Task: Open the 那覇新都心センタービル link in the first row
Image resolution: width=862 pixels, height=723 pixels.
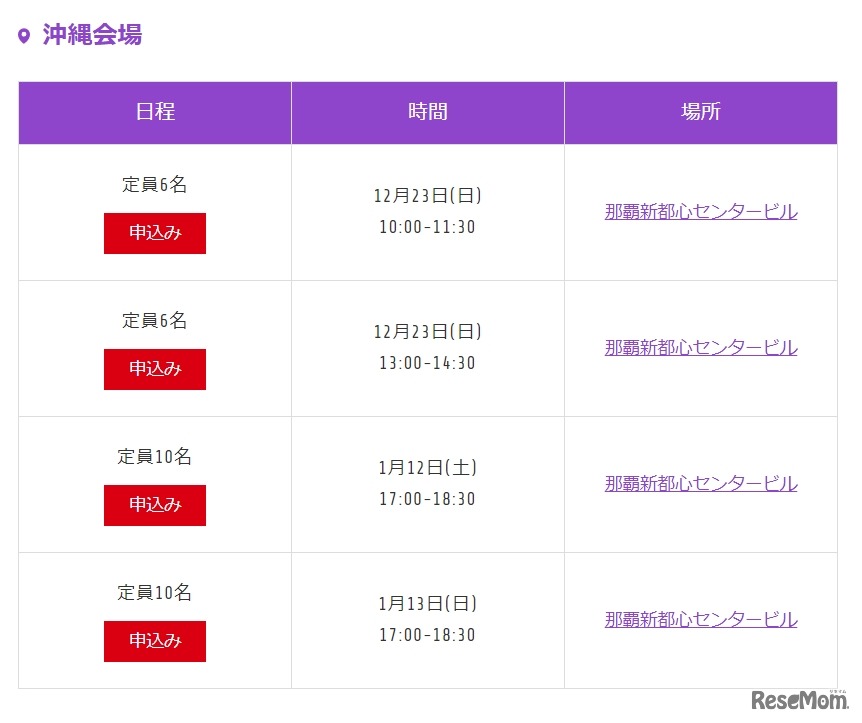Action: pos(700,211)
